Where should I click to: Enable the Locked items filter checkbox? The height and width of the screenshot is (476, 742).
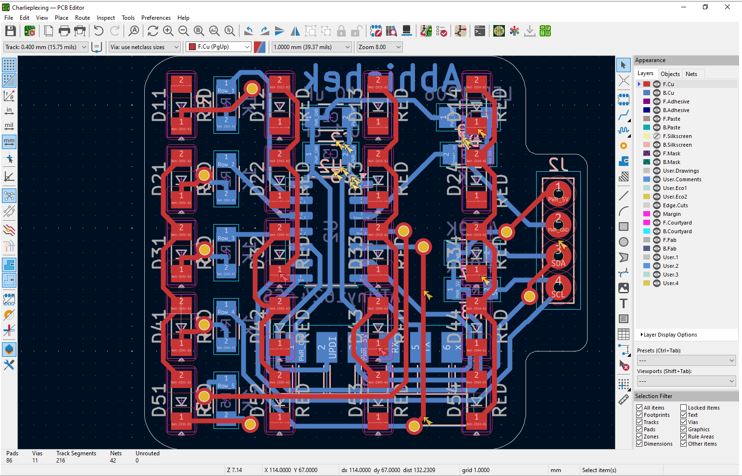pos(683,407)
